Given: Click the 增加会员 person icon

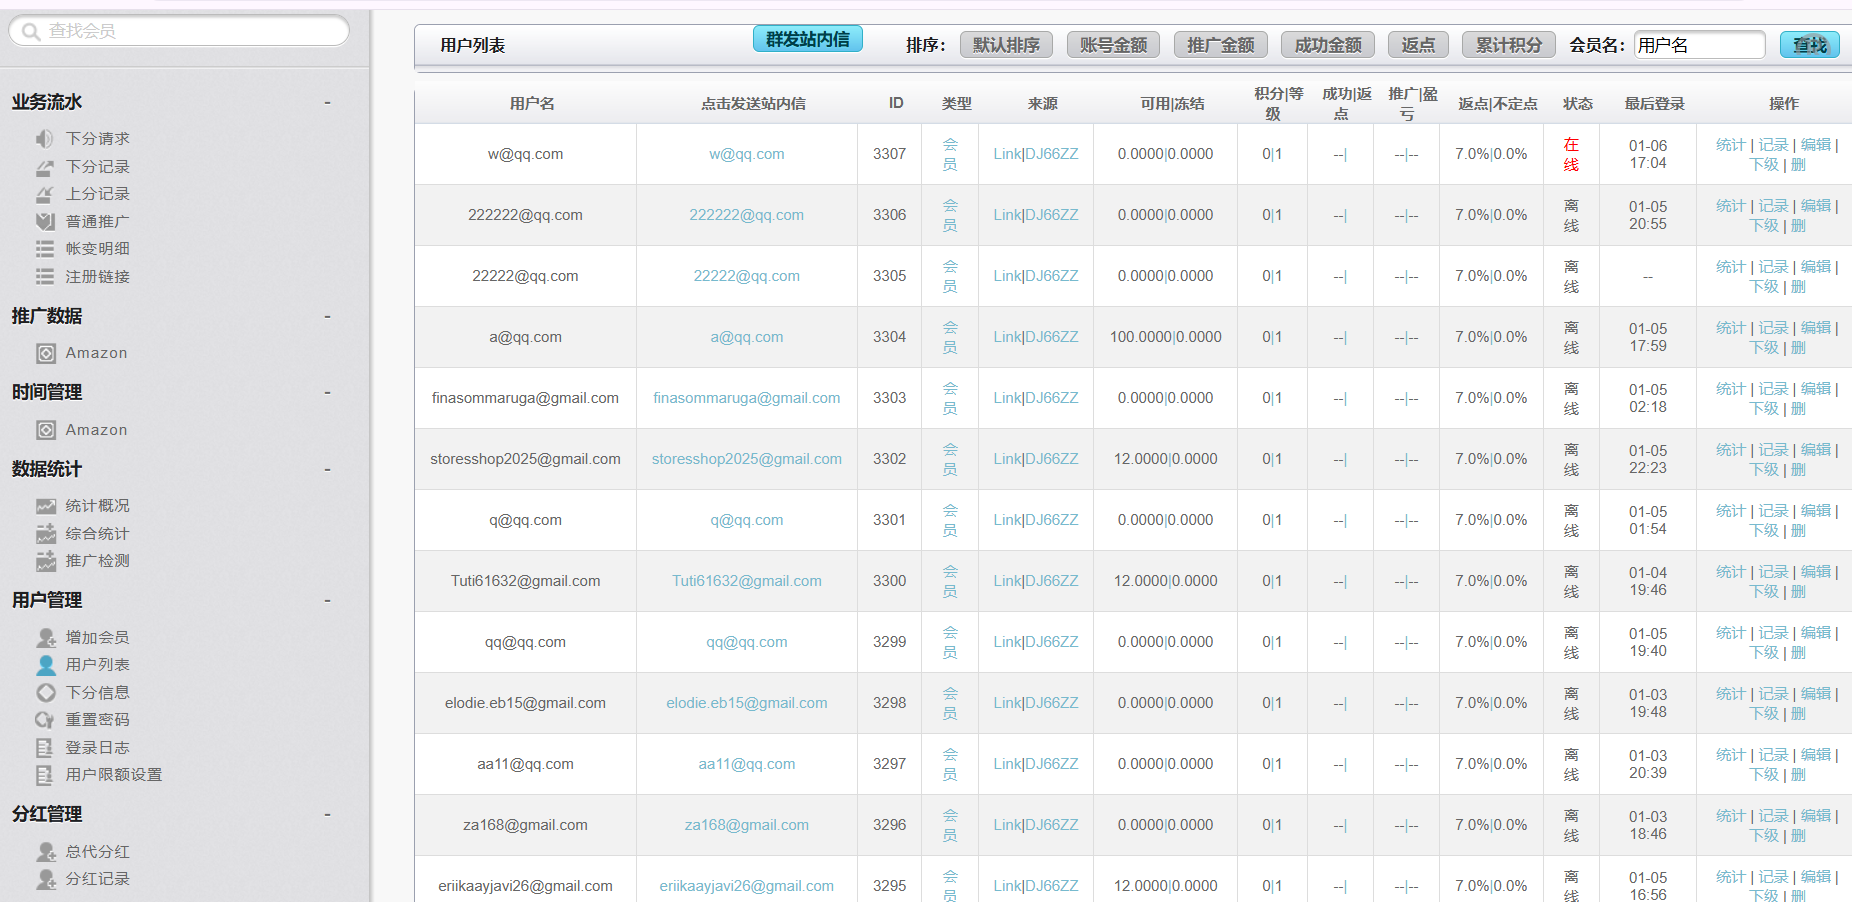Looking at the screenshot, I should tap(45, 638).
